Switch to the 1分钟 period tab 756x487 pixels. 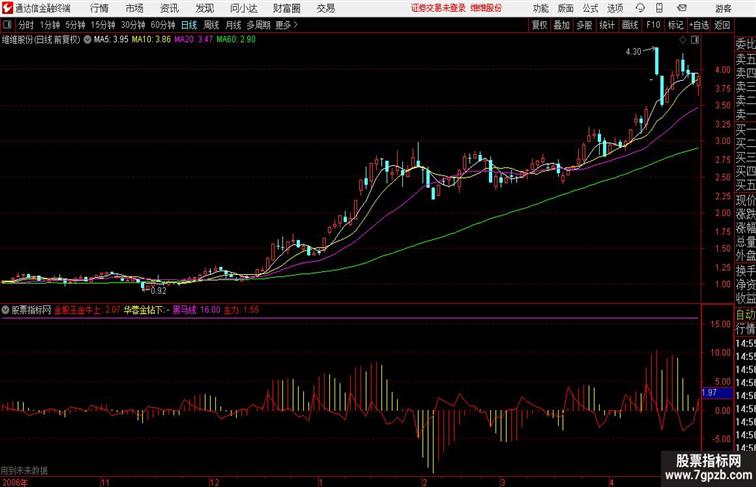[50, 25]
